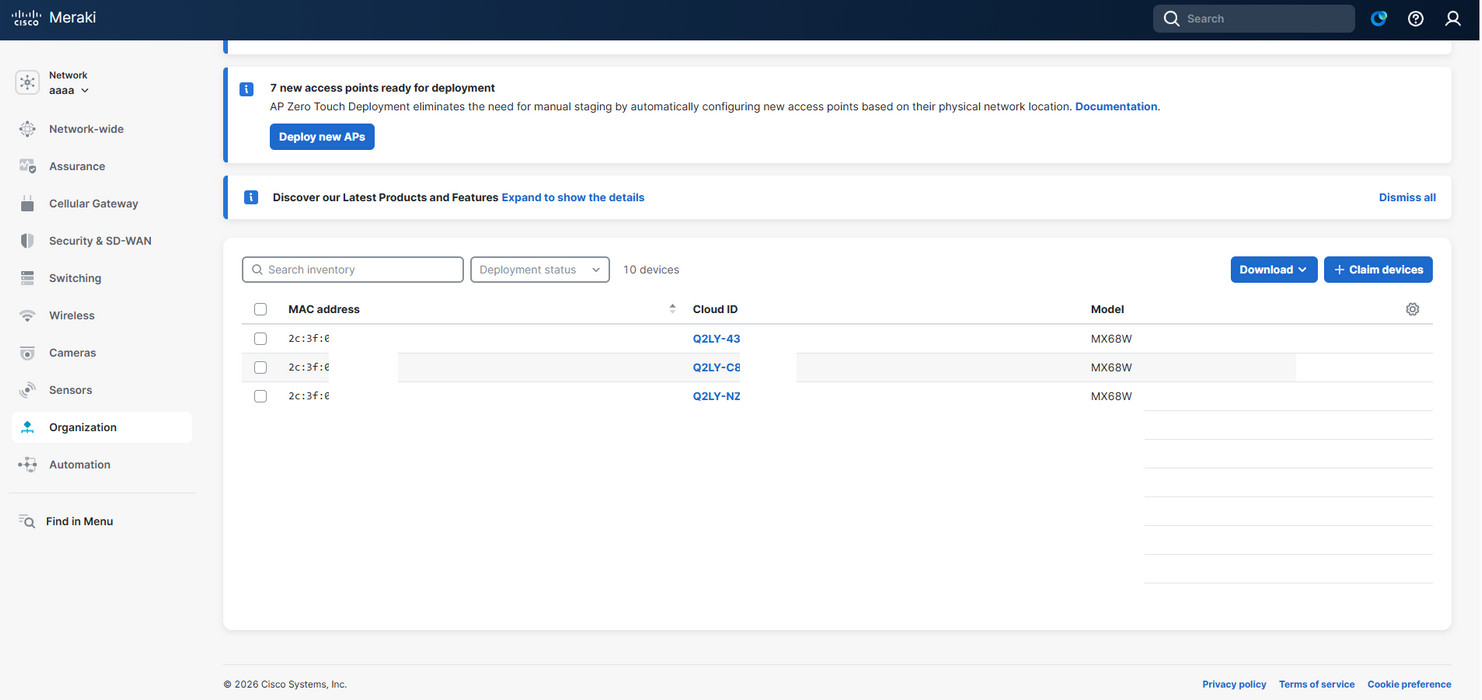
Task: Open Cloud ID link Q2LY-C8
Action: (x=716, y=368)
